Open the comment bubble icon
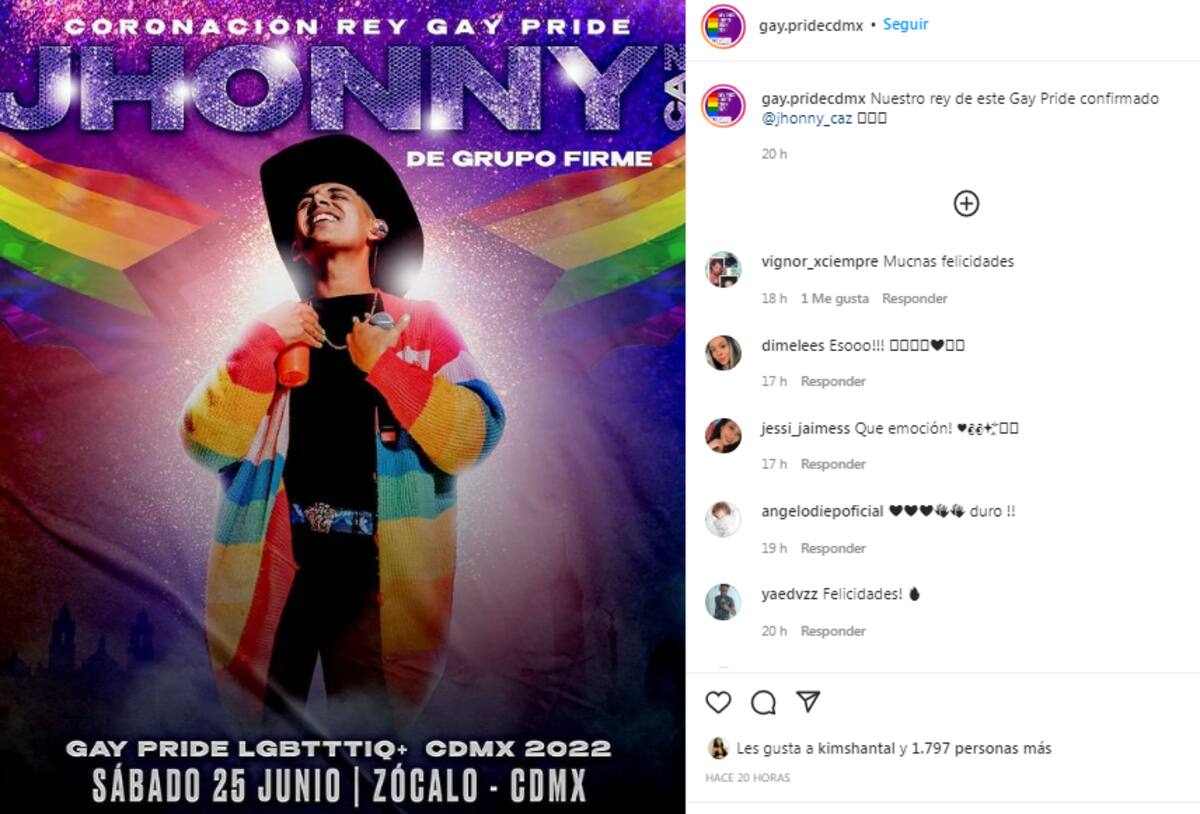Viewport: 1200px width, 814px height. pyautogui.click(x=763, y=702)
